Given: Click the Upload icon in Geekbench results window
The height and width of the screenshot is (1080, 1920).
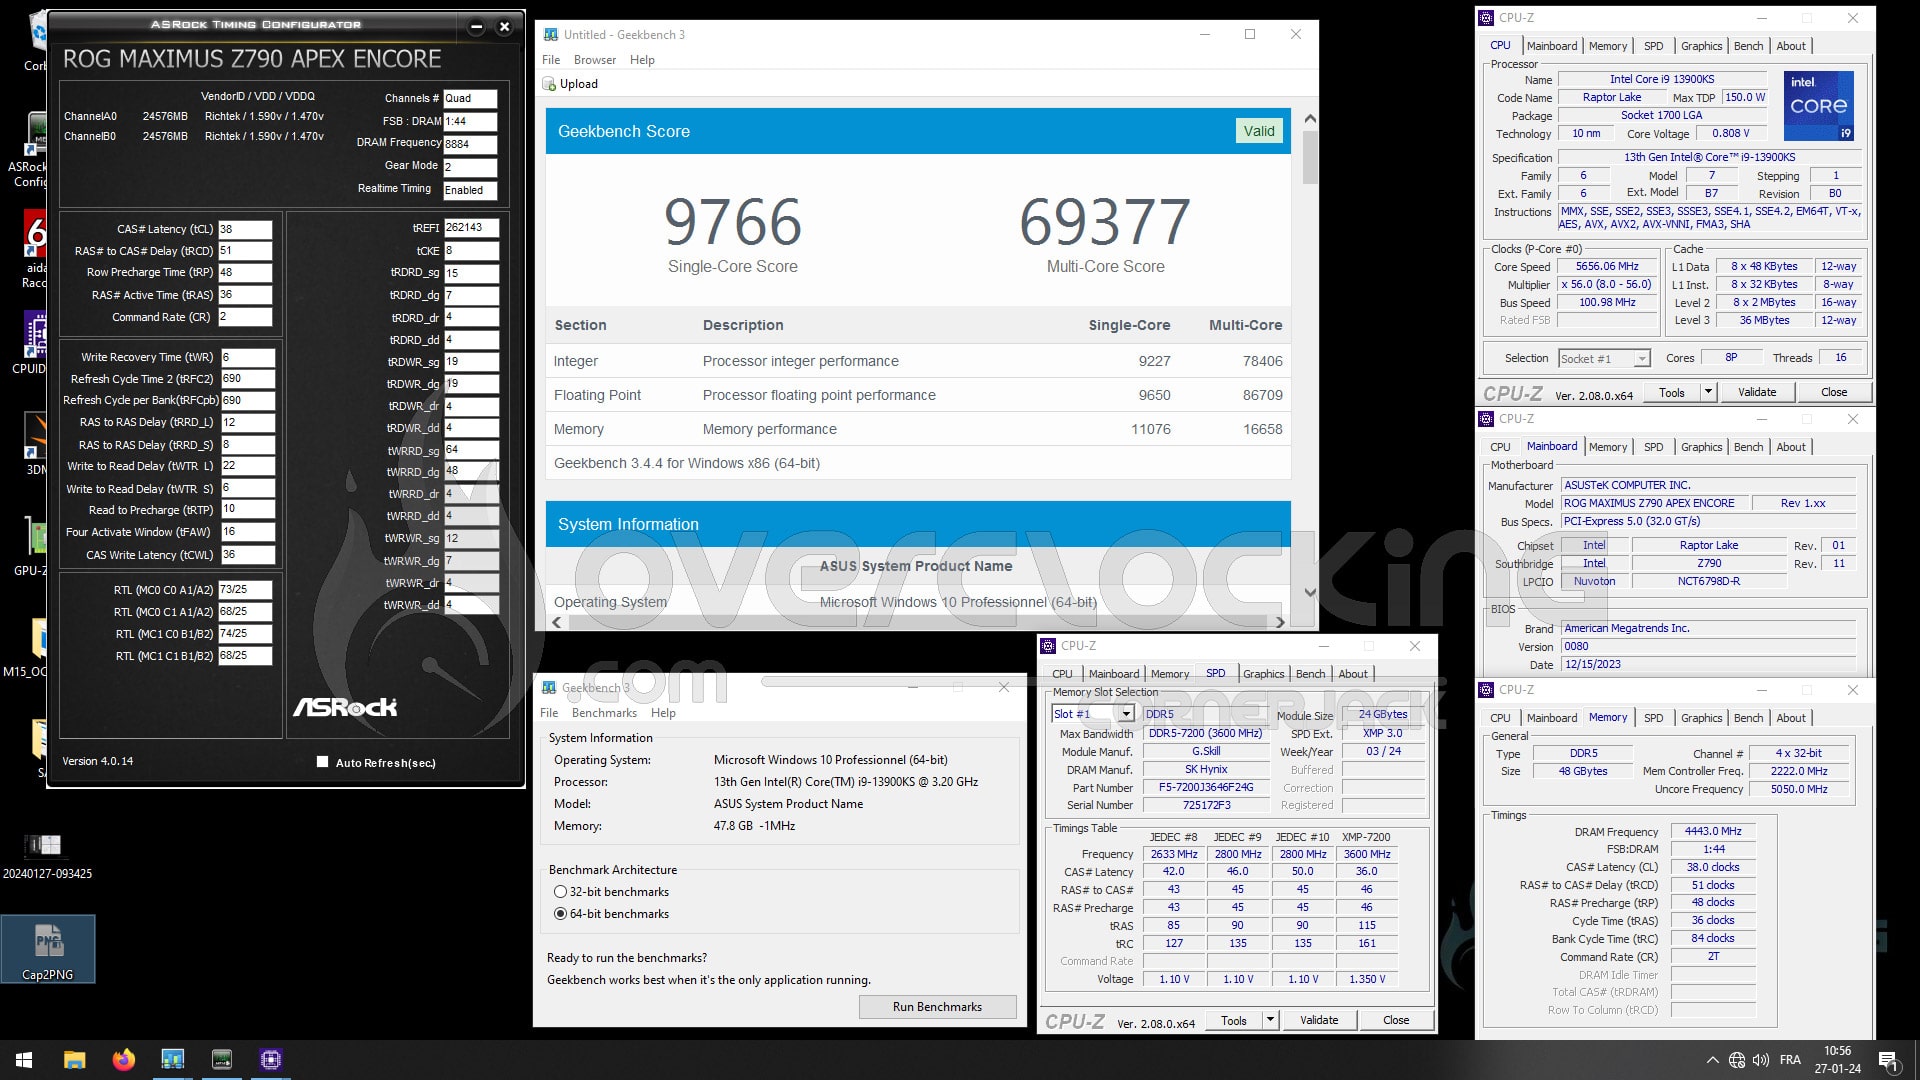Looking at the screenshot, I should click(x=548, y=84).
